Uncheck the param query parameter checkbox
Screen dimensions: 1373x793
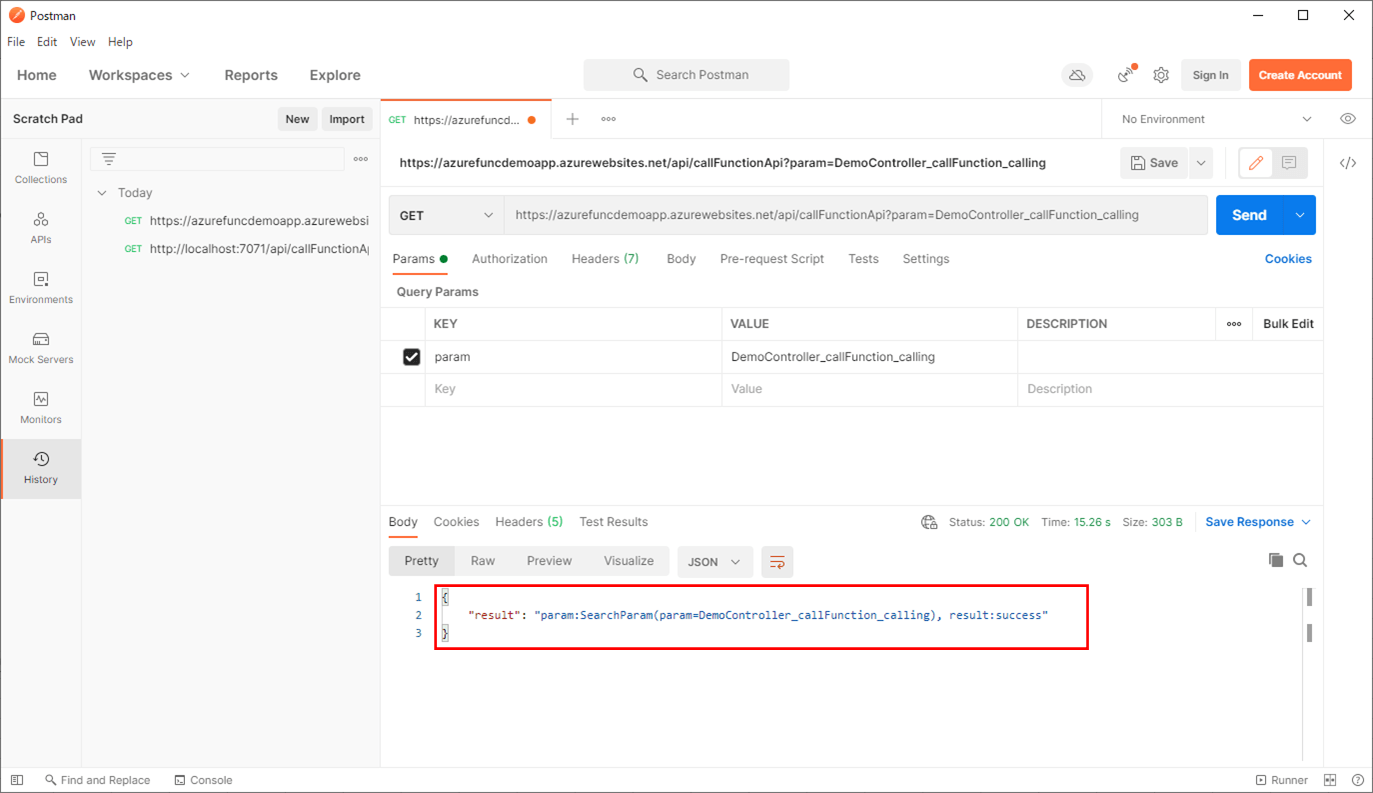tap(411, 357)
